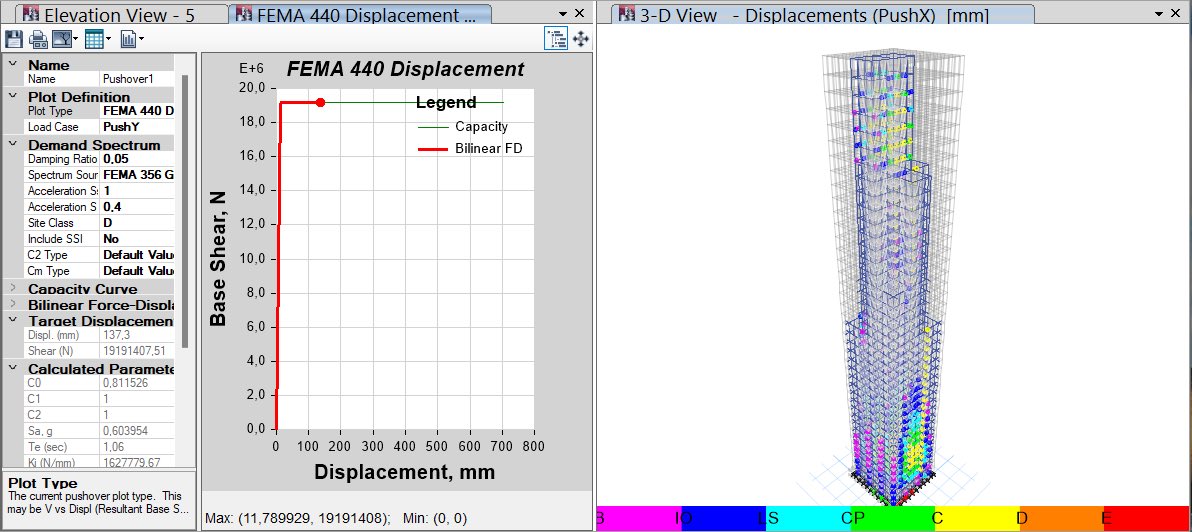Click the Print icon in plot toolbar
The width and height of the screenshot is (1192, 532).
pos(37,39)
